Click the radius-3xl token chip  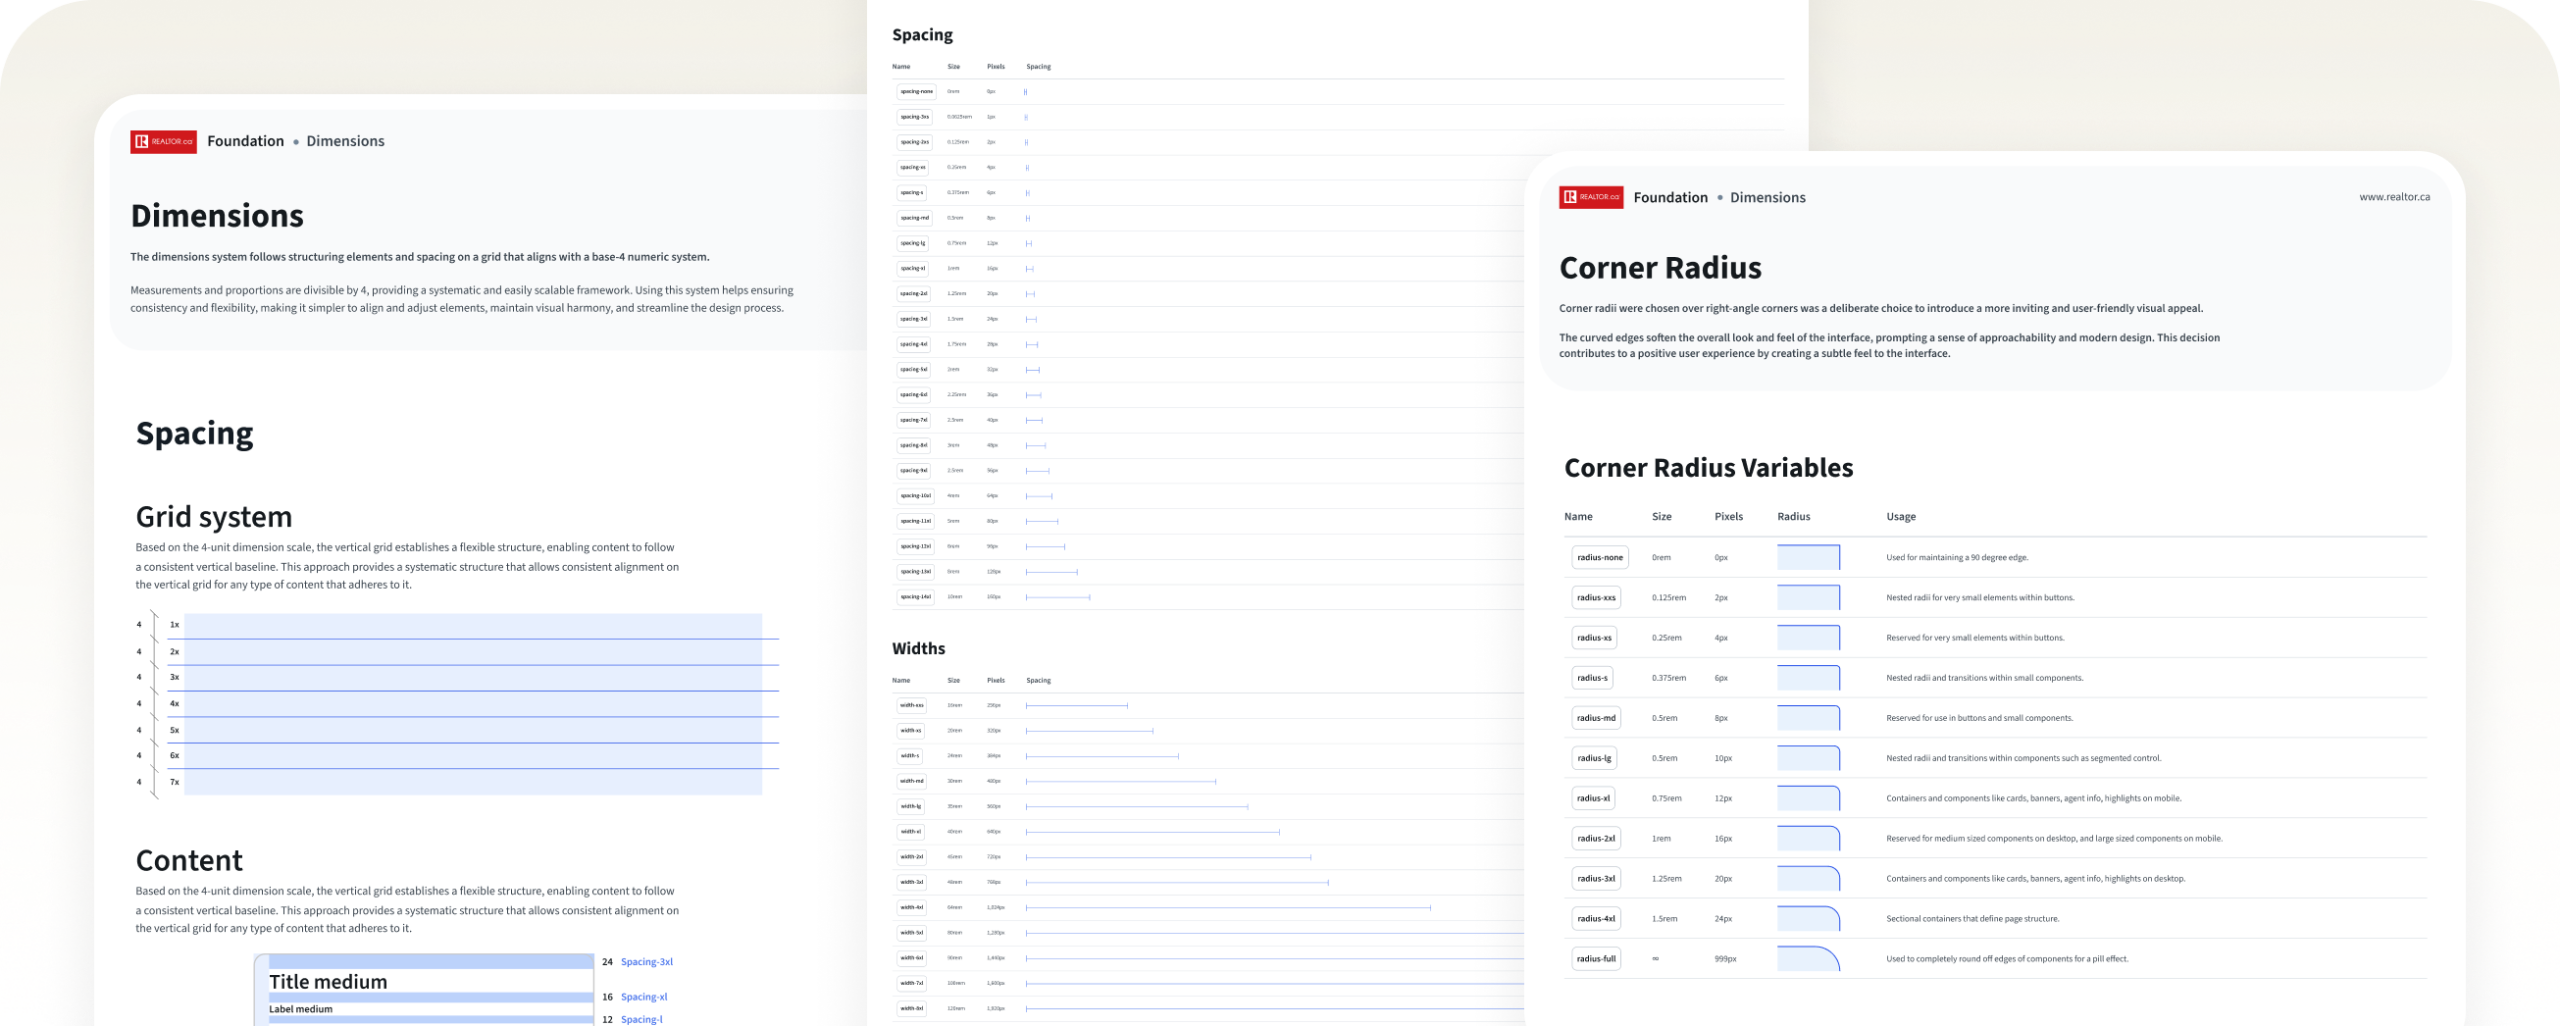(x=1596, y=878)
